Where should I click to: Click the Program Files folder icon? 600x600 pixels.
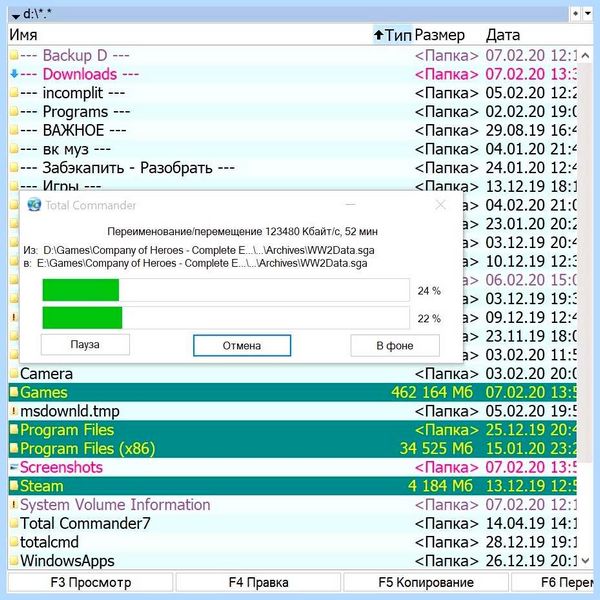[x=14, y=430]
